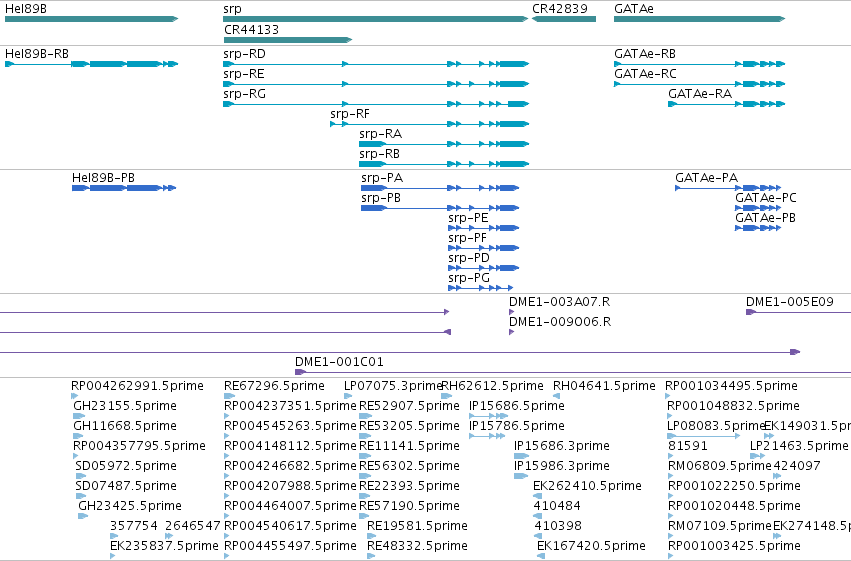Select the srp-PG protein feature
The image size is (851, 561).
[480, 288]
